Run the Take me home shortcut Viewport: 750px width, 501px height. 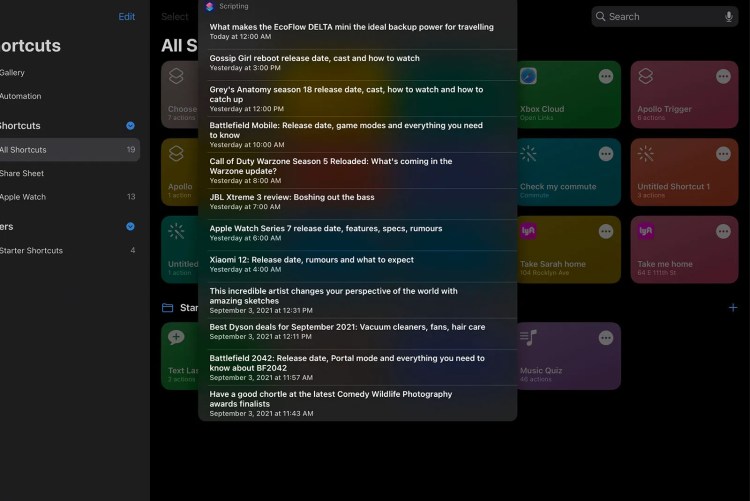(684, 250)
